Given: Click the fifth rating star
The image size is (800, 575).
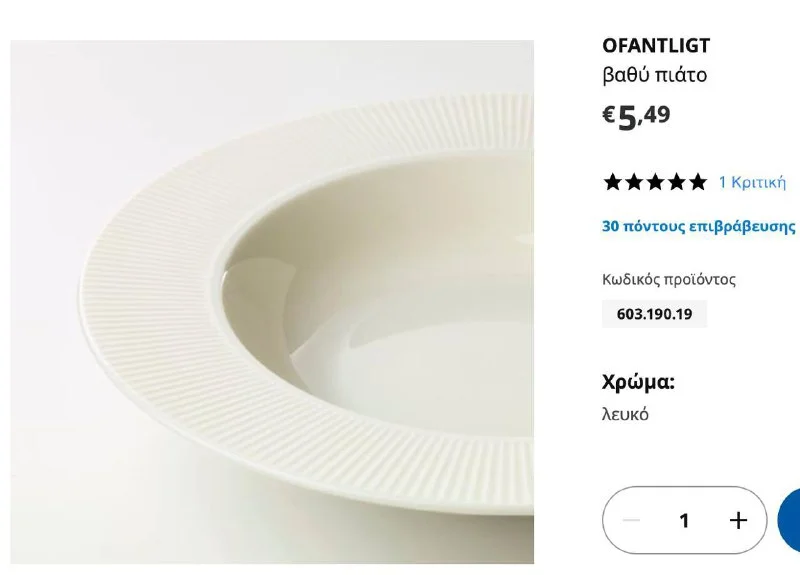Looking at the screenshot, I should pos(698,182).
